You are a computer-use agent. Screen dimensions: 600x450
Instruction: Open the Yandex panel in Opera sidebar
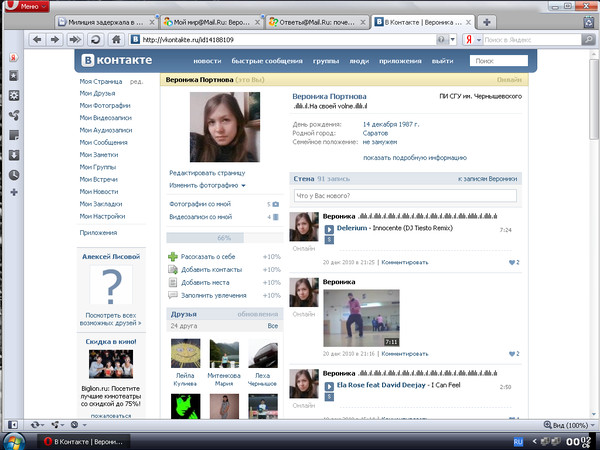14,57
